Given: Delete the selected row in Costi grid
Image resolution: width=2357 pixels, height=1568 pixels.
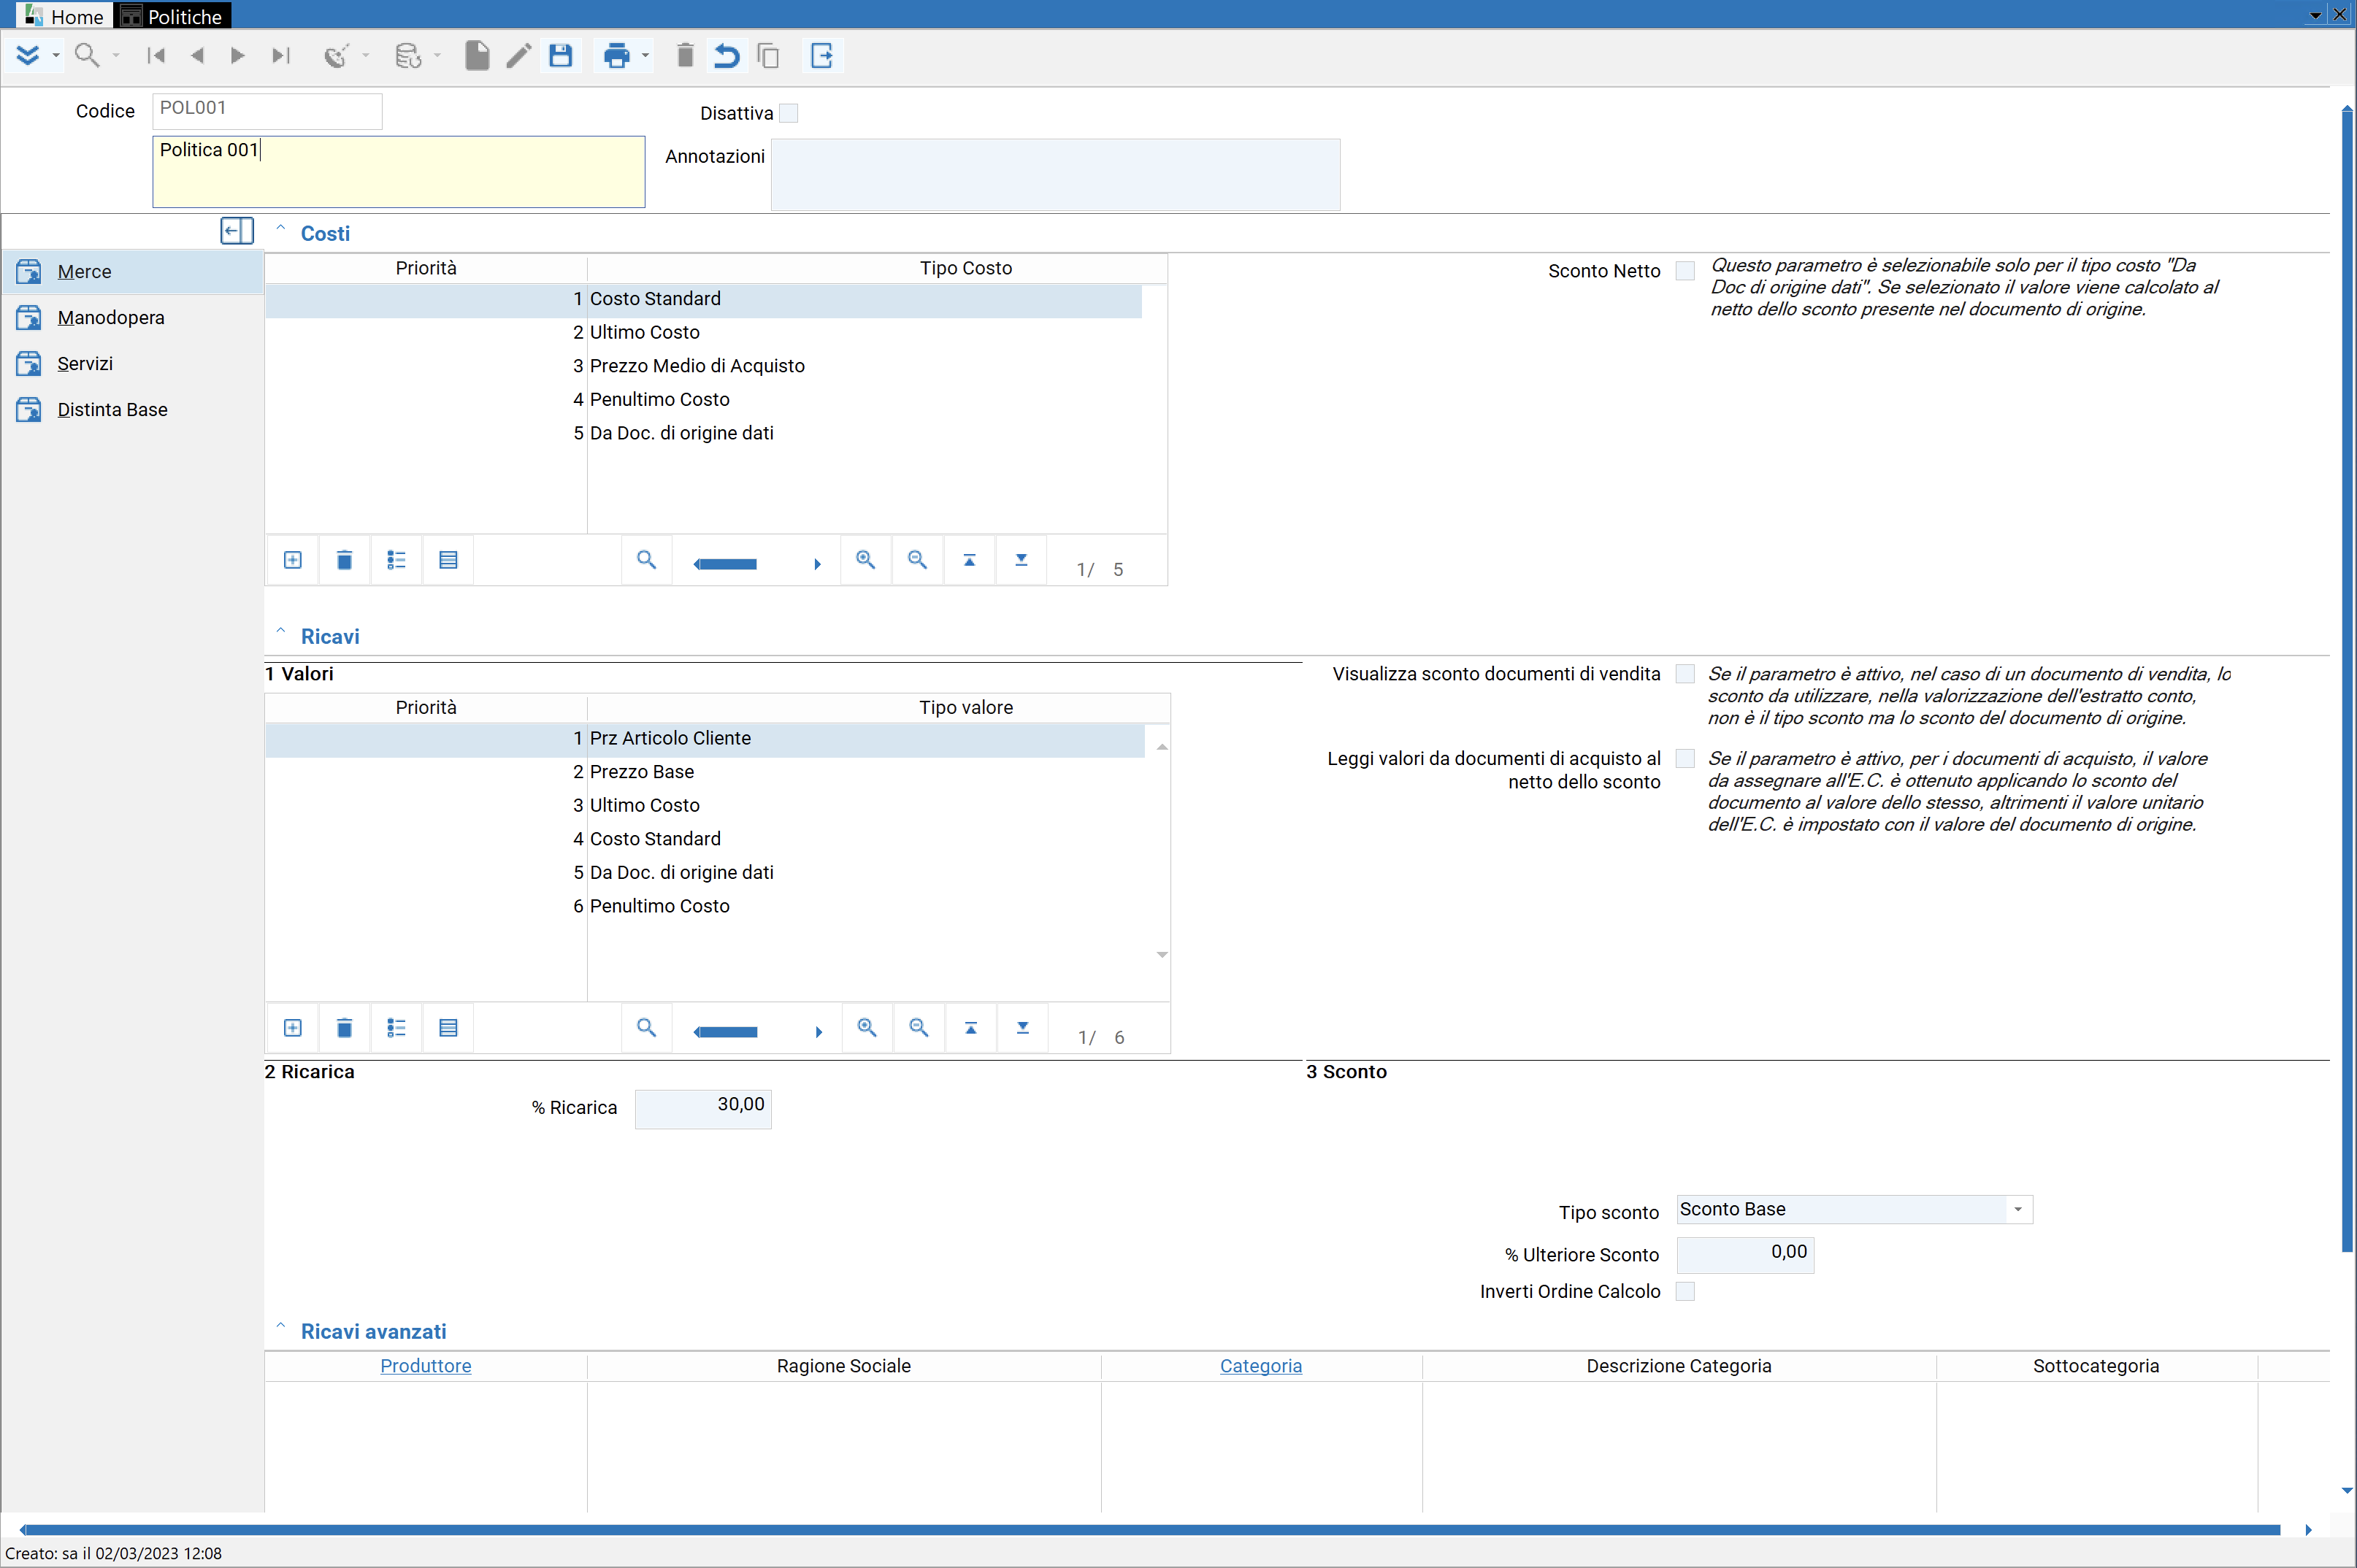Looking at the screenshot, I should click(x=344, y=560).
